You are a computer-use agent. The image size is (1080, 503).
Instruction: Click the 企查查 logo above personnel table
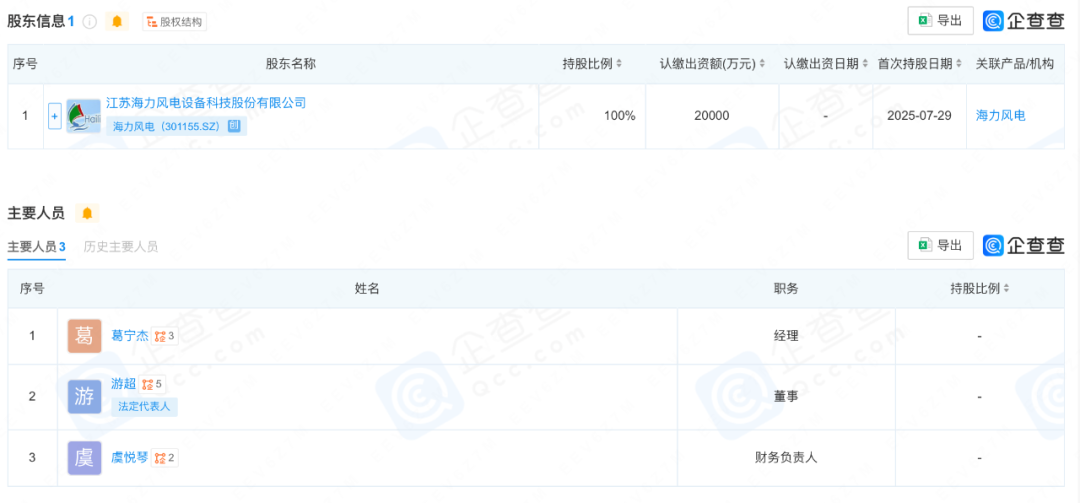point(1024,245)
